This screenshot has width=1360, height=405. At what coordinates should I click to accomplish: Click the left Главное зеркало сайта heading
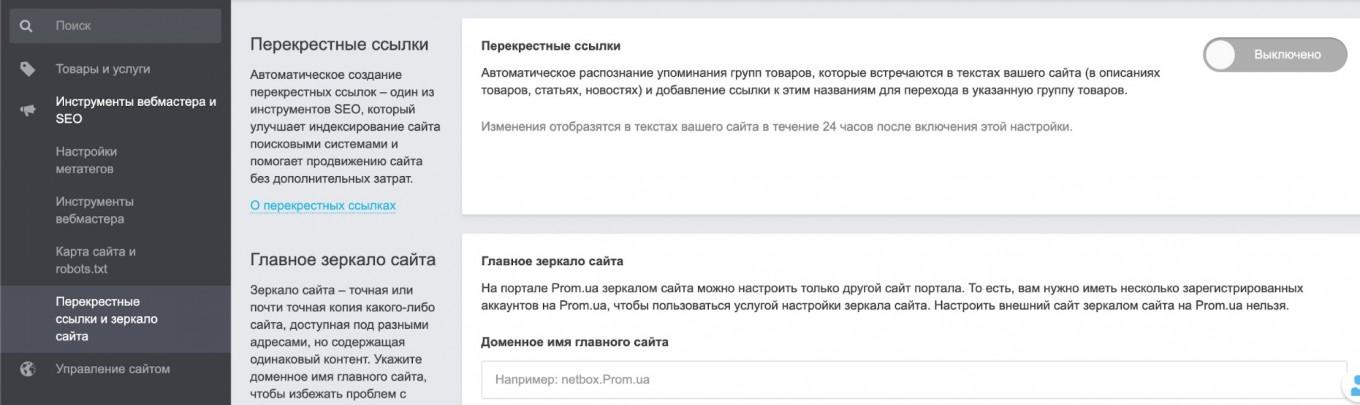pyautogui.click(x=342, y=260)
